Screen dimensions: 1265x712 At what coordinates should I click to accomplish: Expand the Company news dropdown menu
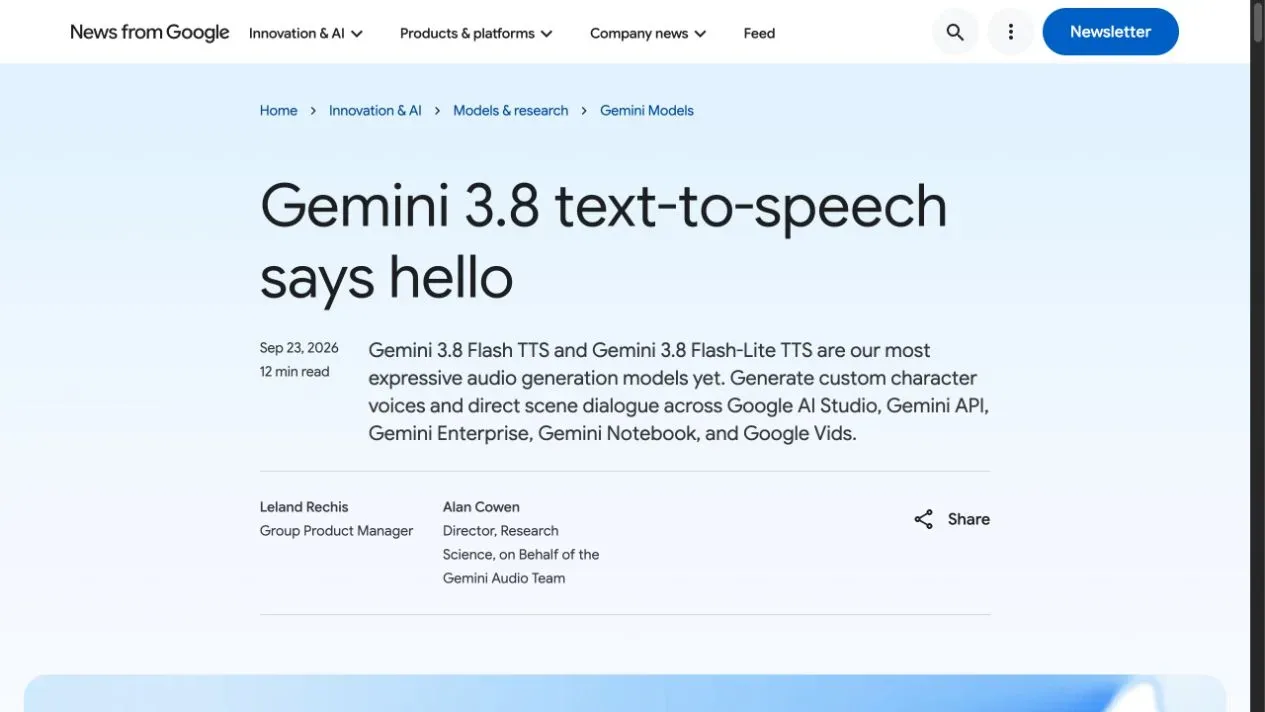click(648, 33)
